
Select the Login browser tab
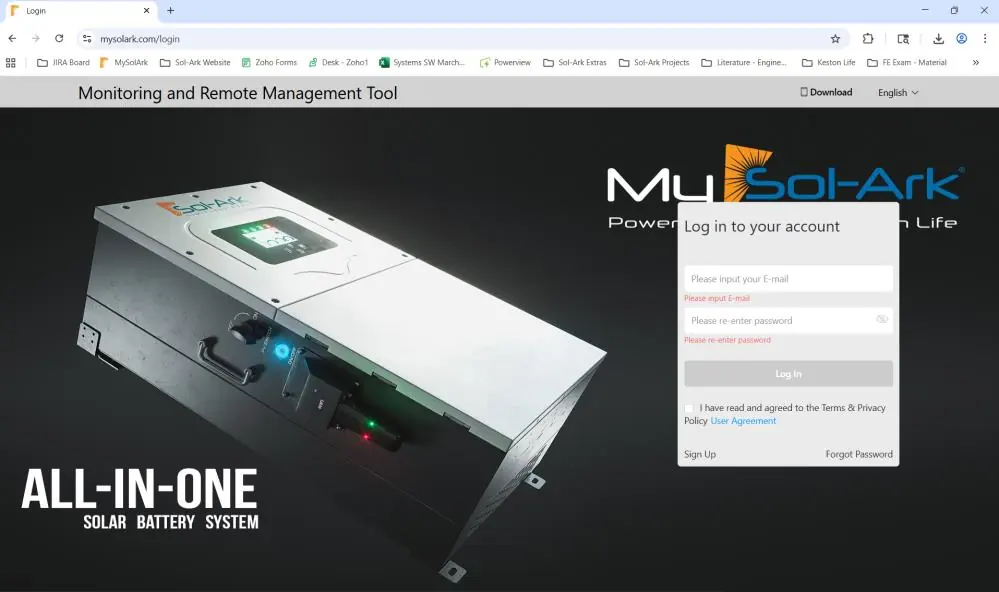(x=80, y=11)
